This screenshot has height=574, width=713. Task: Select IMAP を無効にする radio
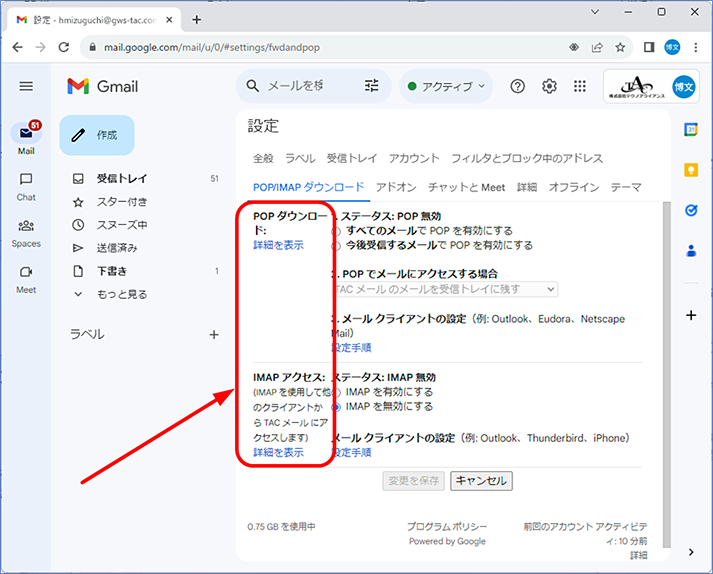[336, 407]
